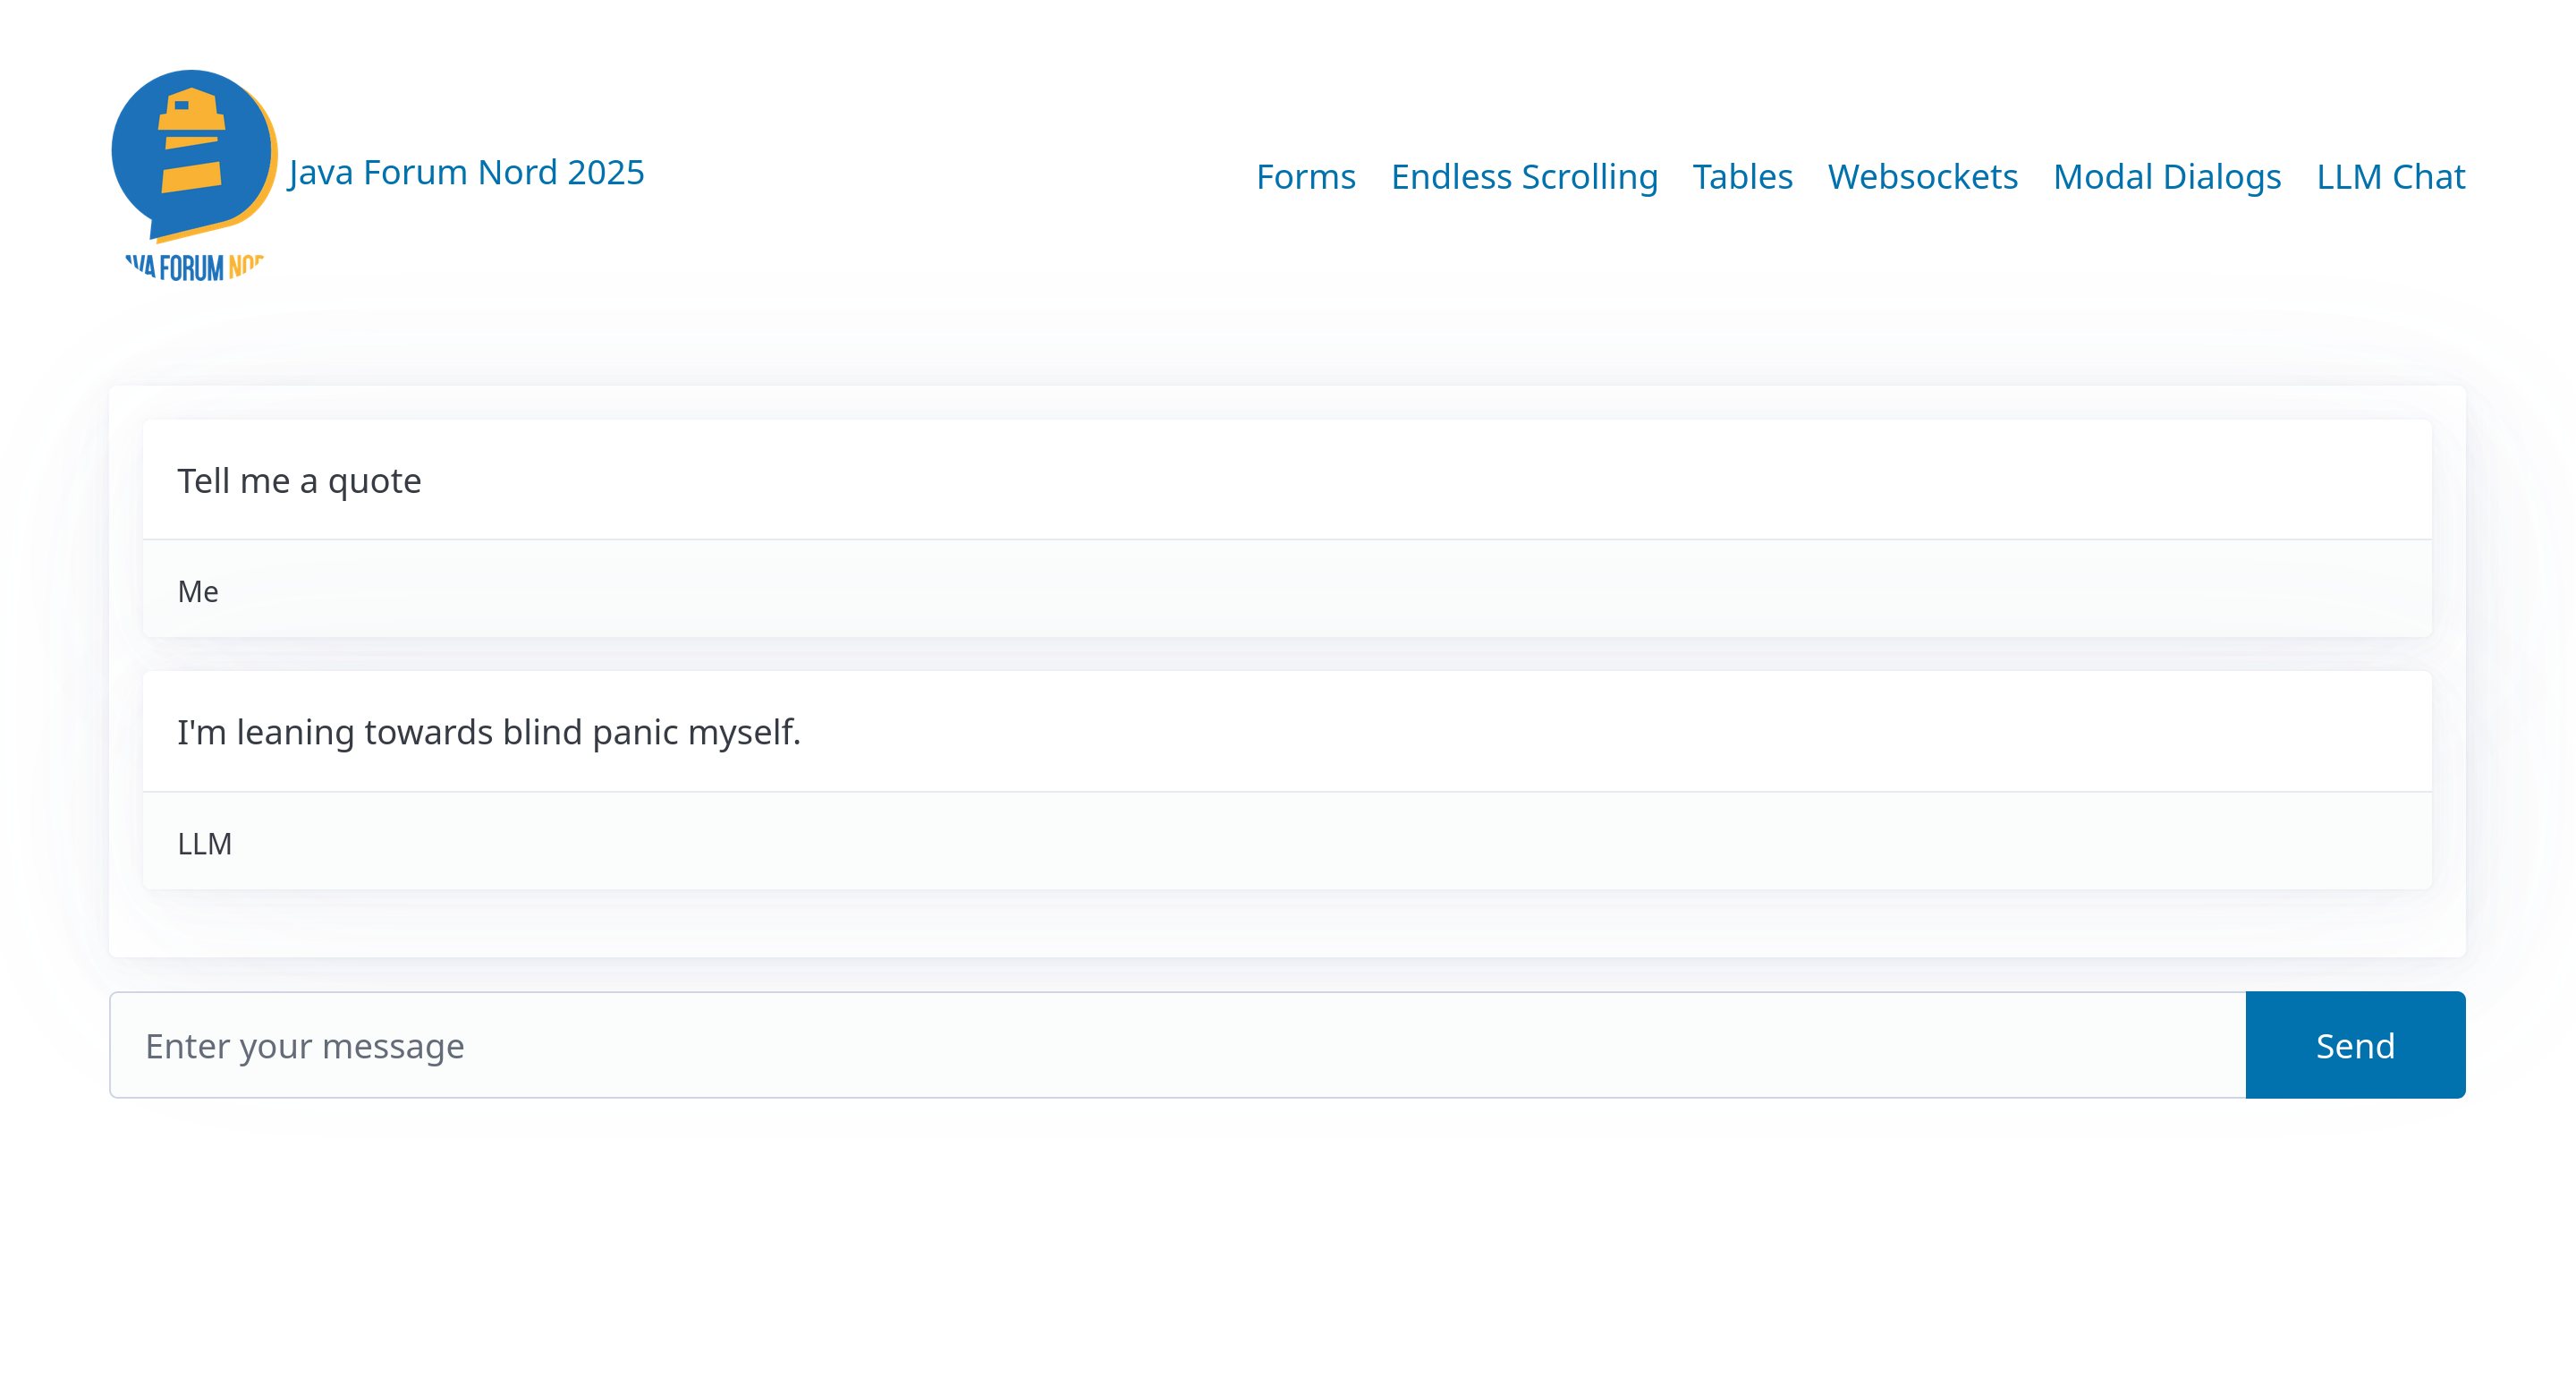Select the 'Tell me a quote' message

click(299, 480)
